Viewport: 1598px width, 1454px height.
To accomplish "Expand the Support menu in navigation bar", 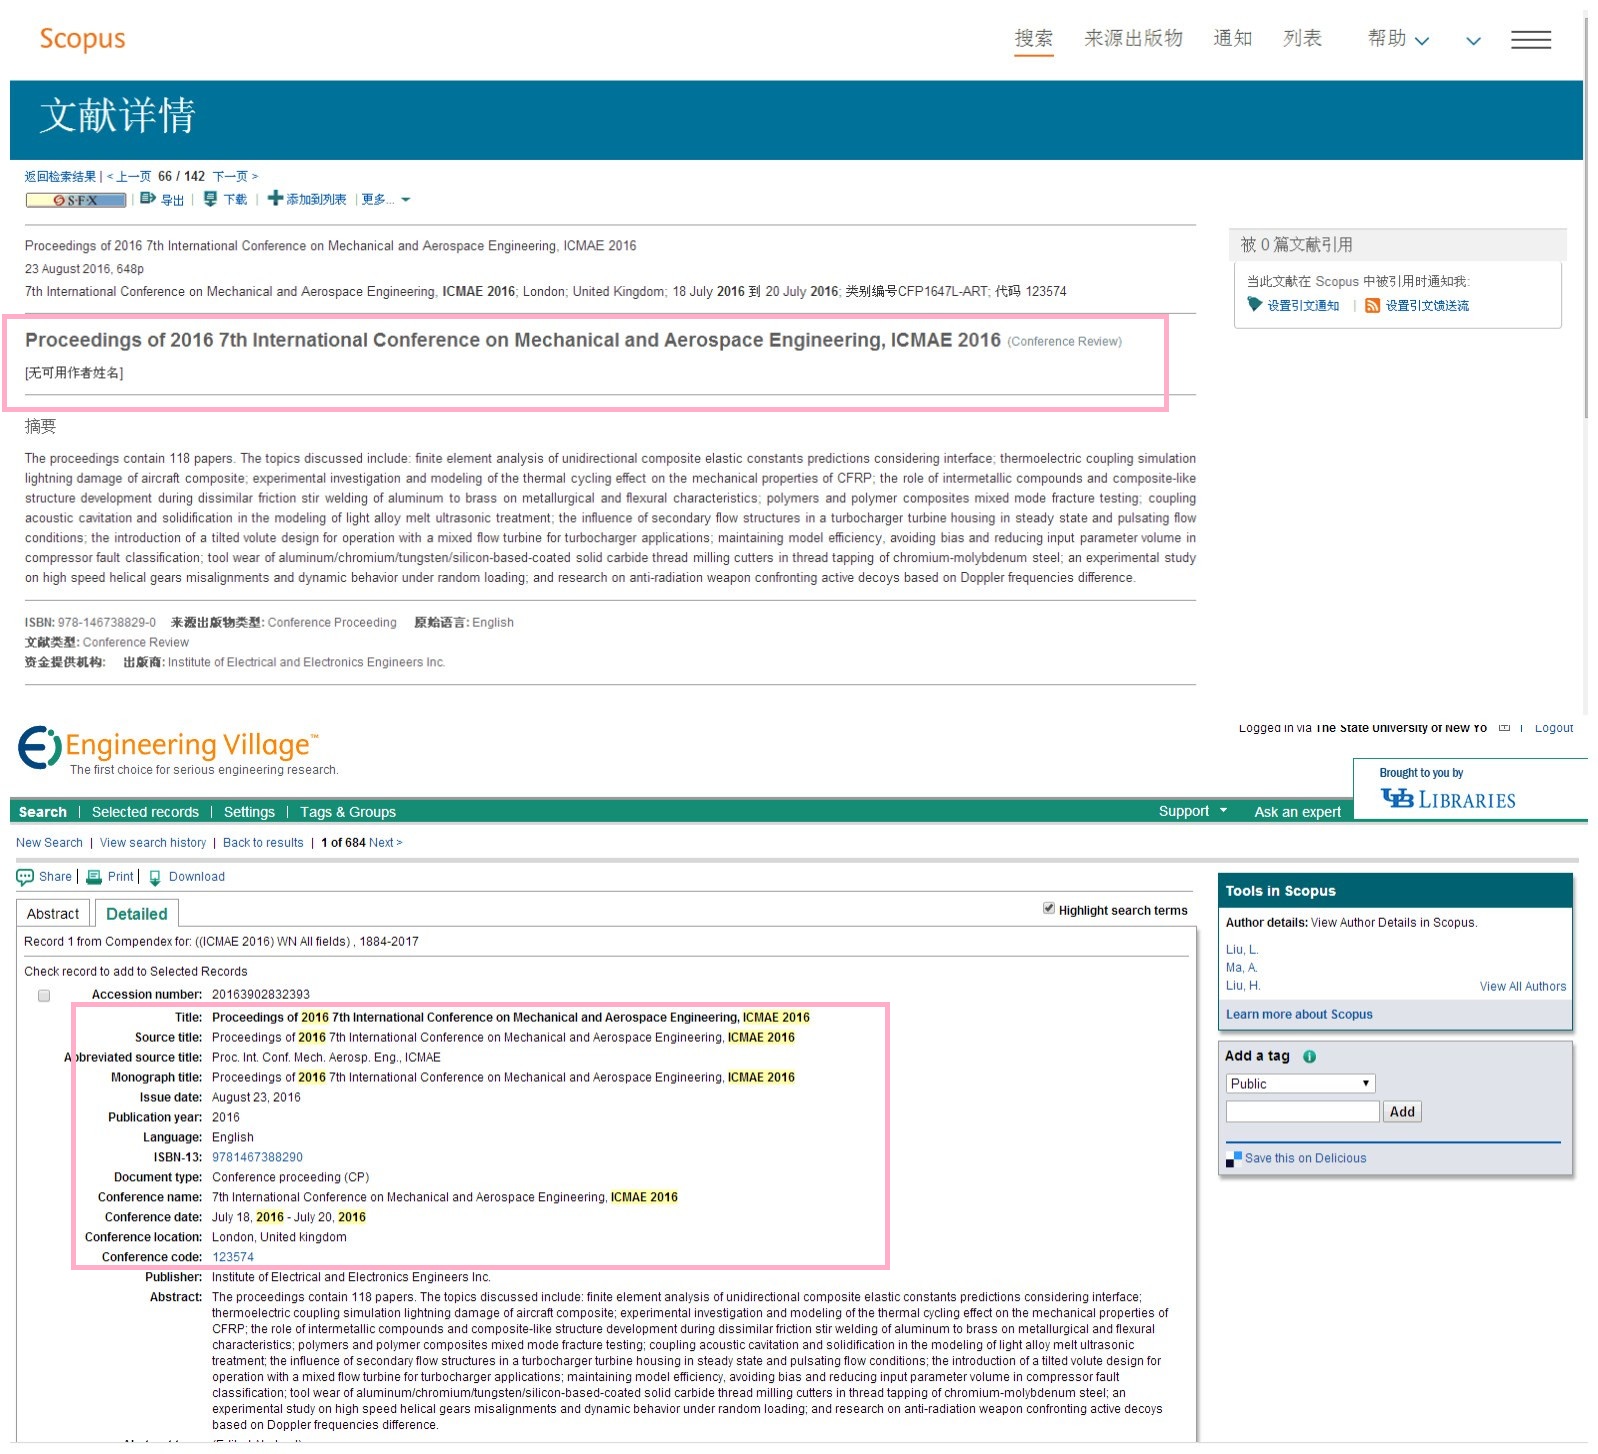I will [1192, 811].
